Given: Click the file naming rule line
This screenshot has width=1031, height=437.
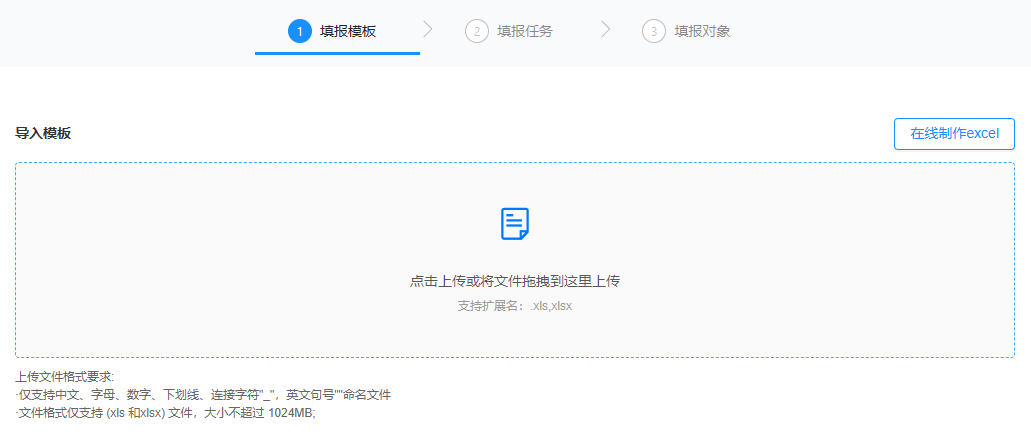Looking at the screenshot, I should (203, 396).
